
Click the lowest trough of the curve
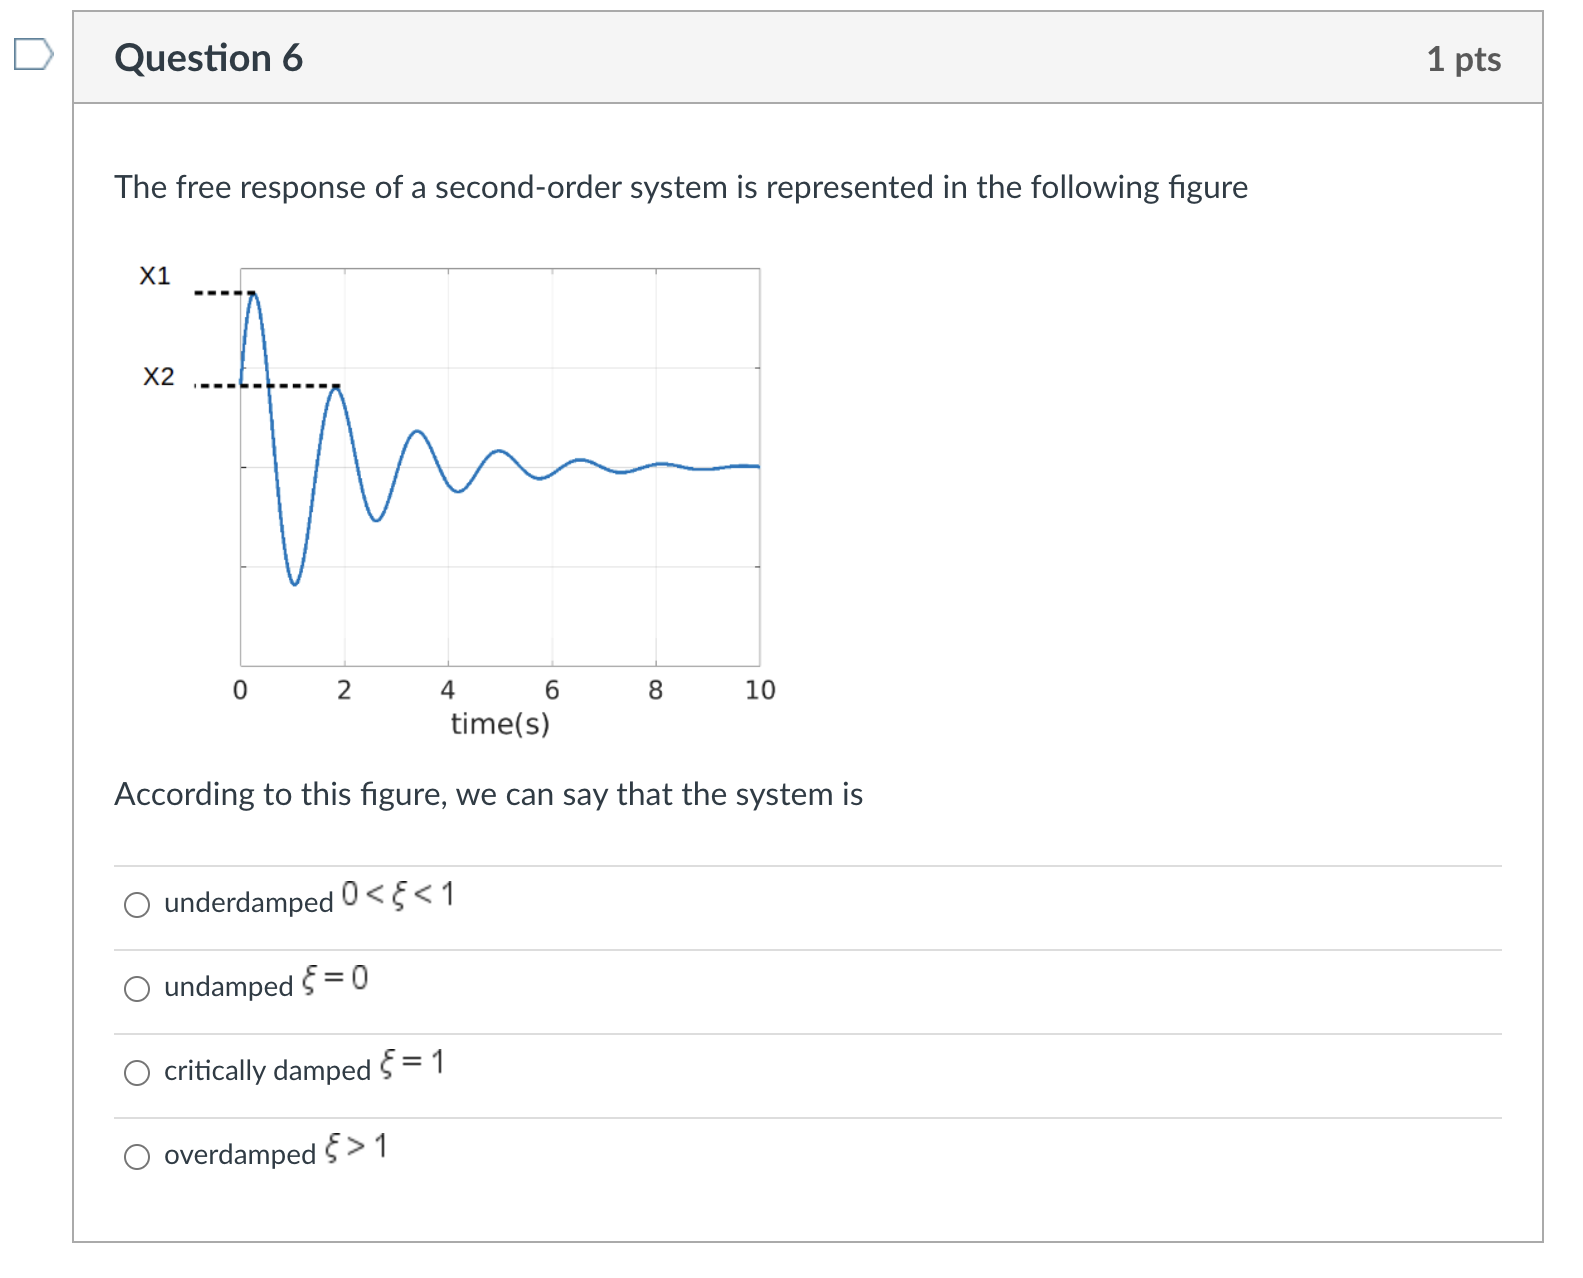tap(294, 583)
